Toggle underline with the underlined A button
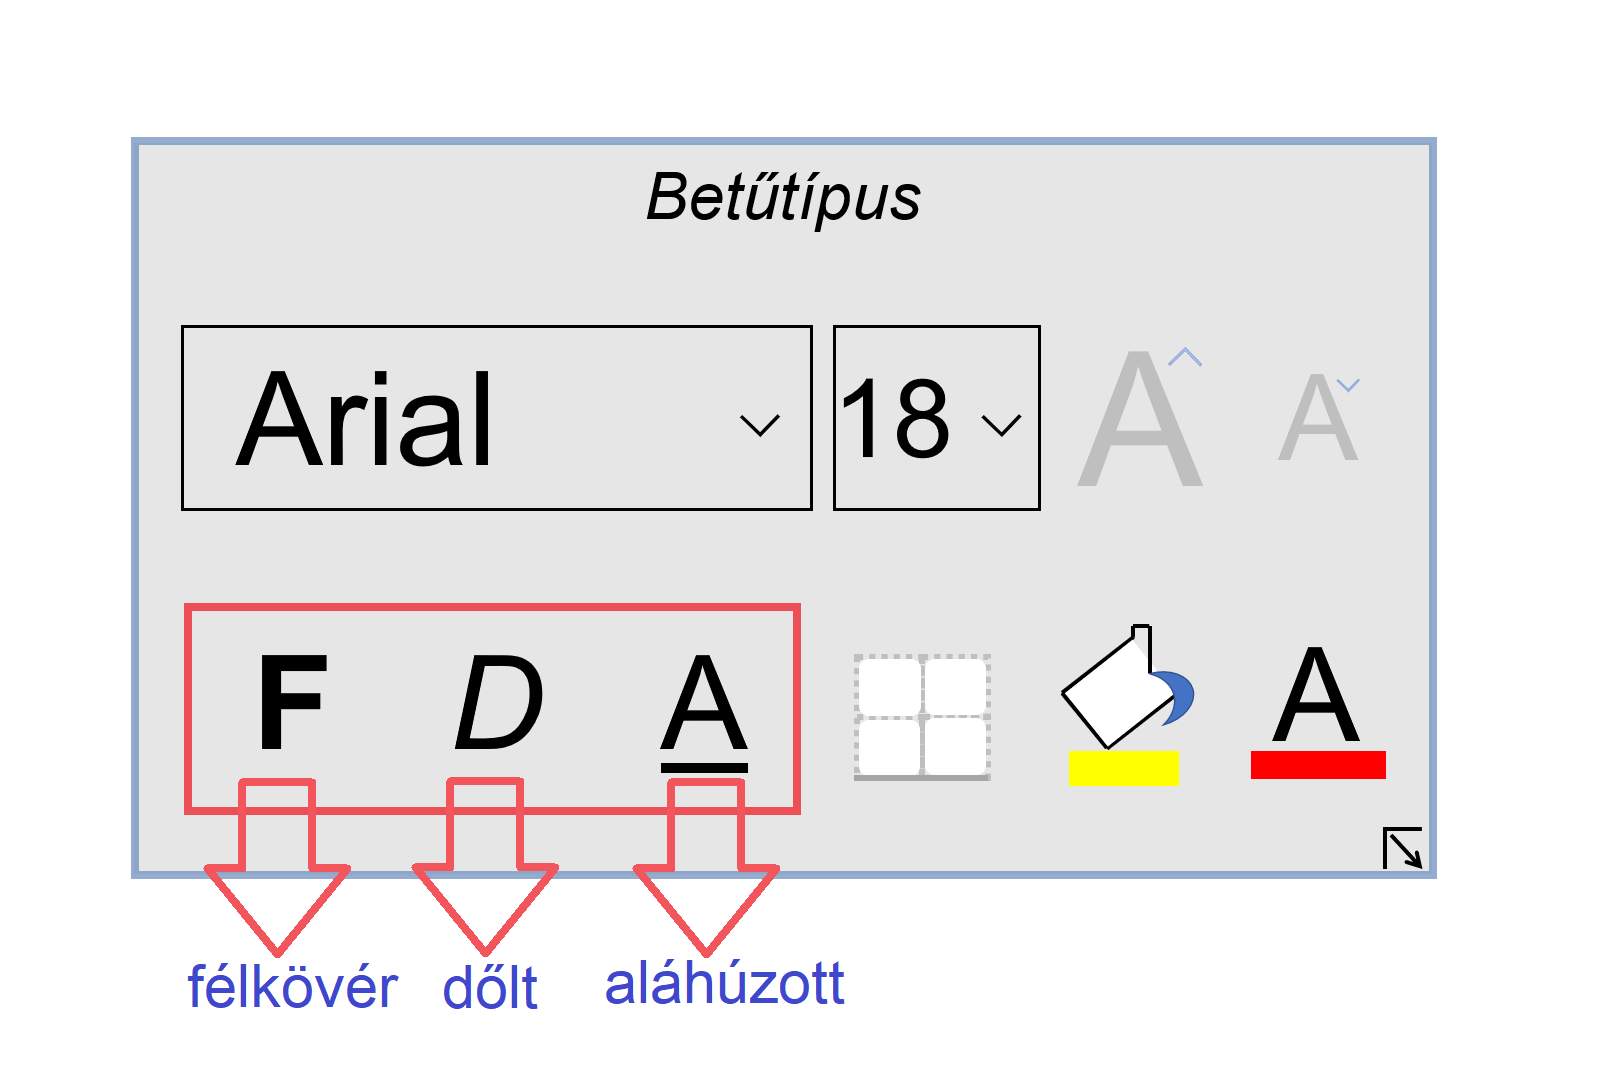Image resolution: width=1620 pixels, height=1084 pixels. tap(704, 712)
